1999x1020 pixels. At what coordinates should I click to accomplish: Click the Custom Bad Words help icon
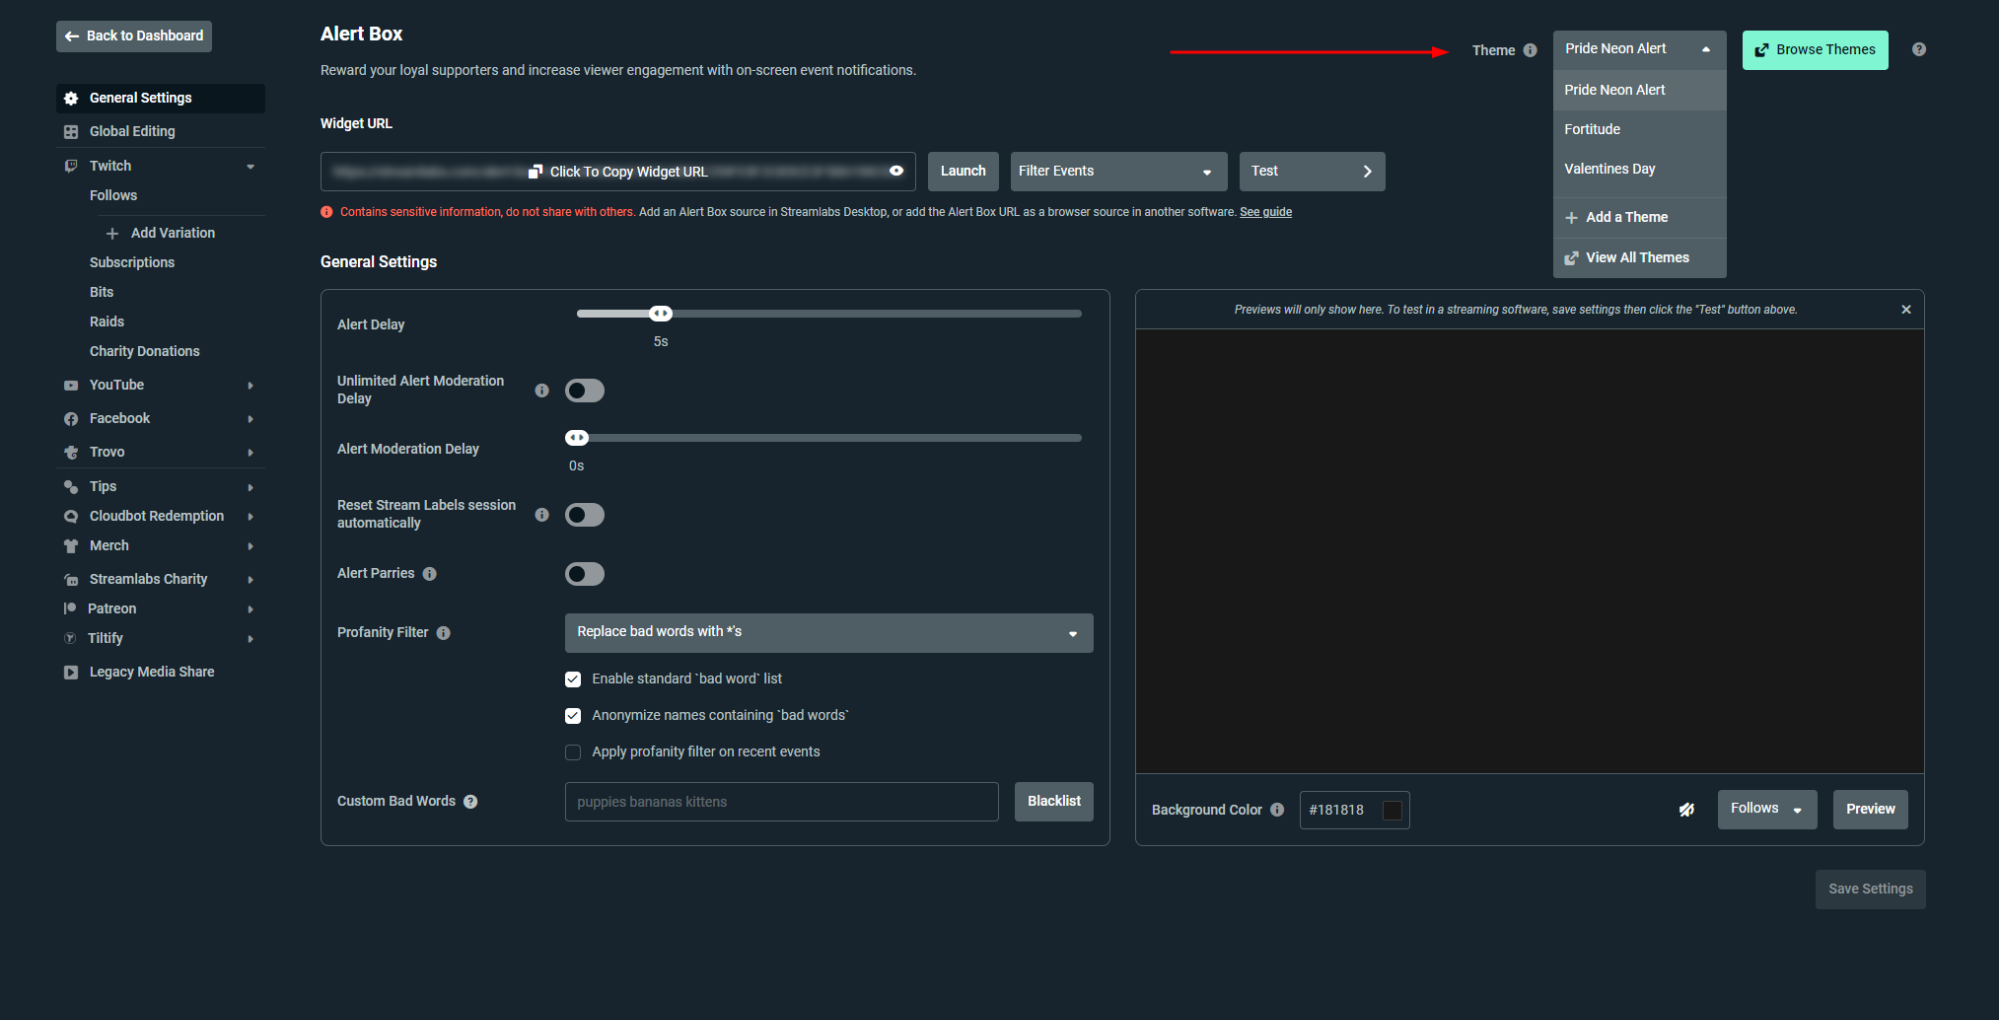coord(471,802)
